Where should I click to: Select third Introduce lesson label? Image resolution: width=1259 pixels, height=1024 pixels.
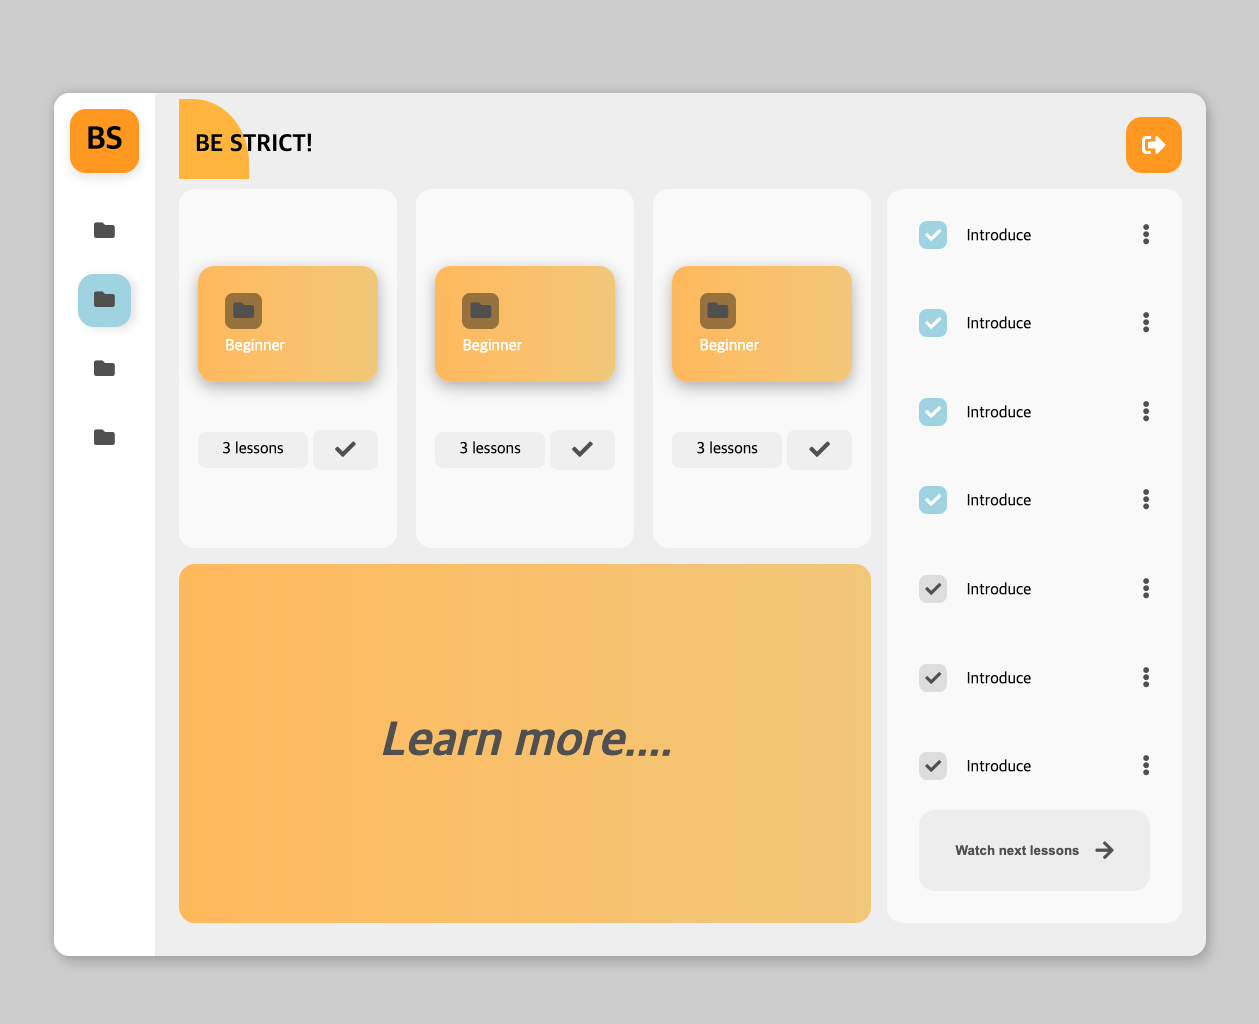998,412
